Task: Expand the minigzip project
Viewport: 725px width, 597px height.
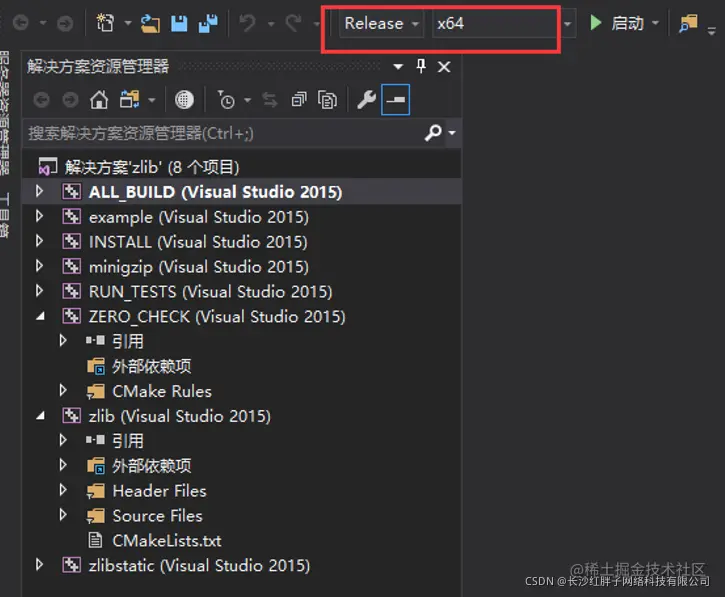Action: (39, 266)
